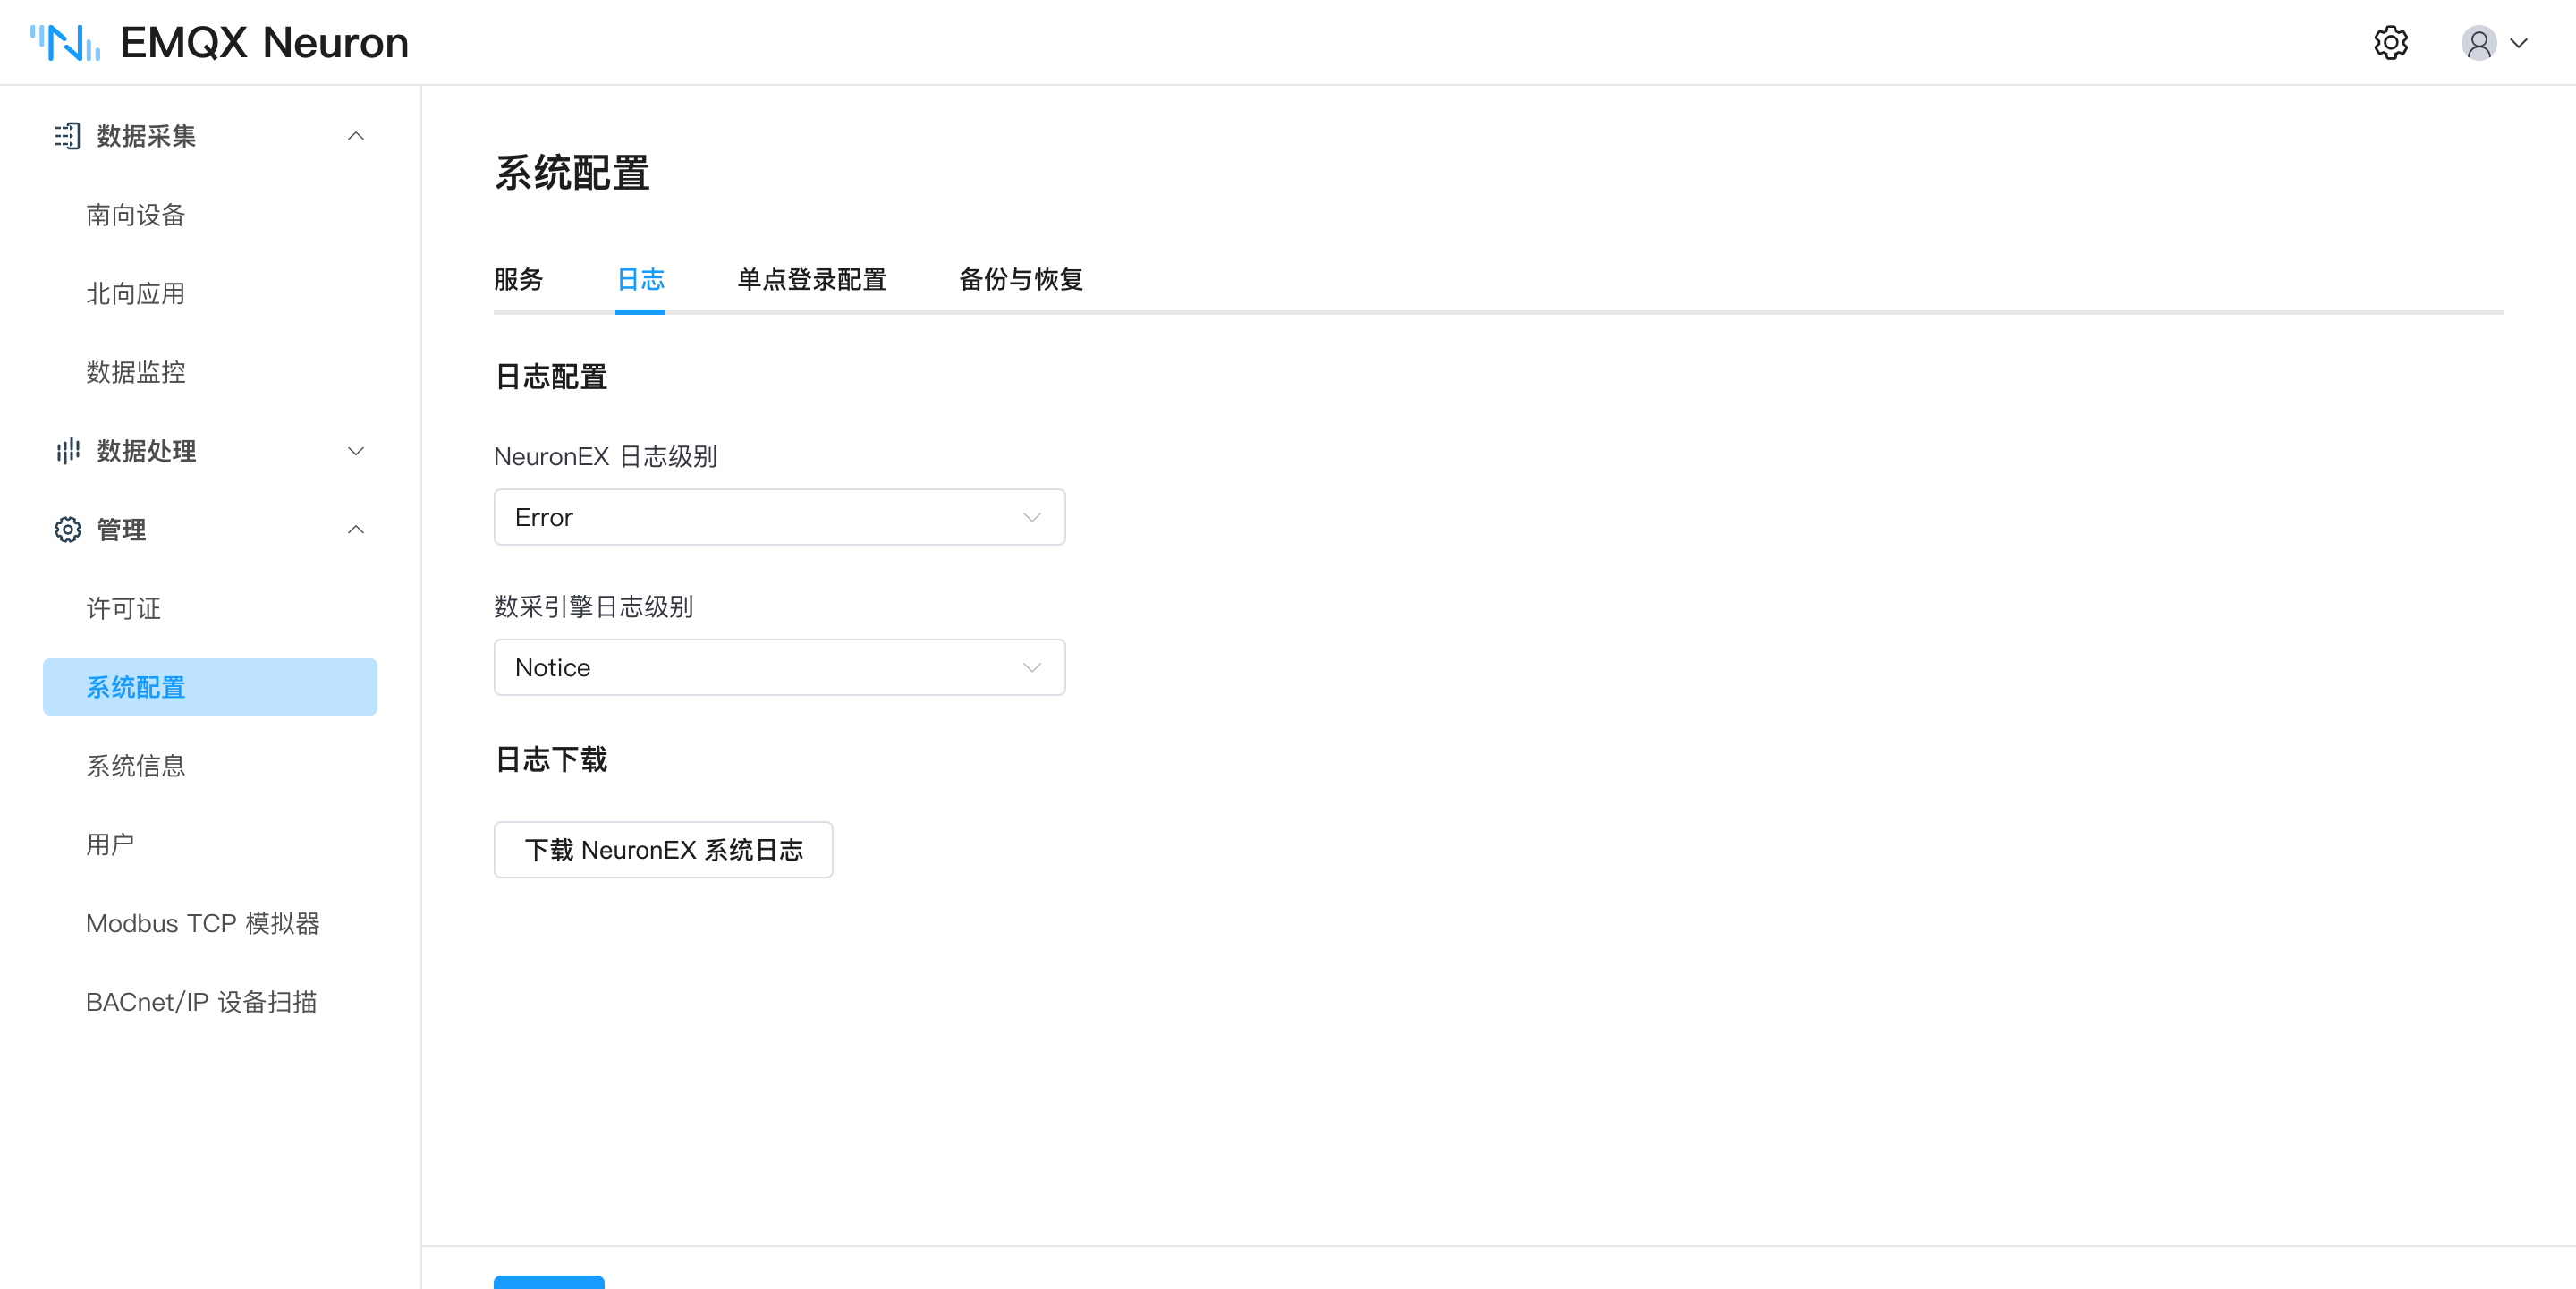Collapse the 数据采集 section chevron

coord(355,136)
